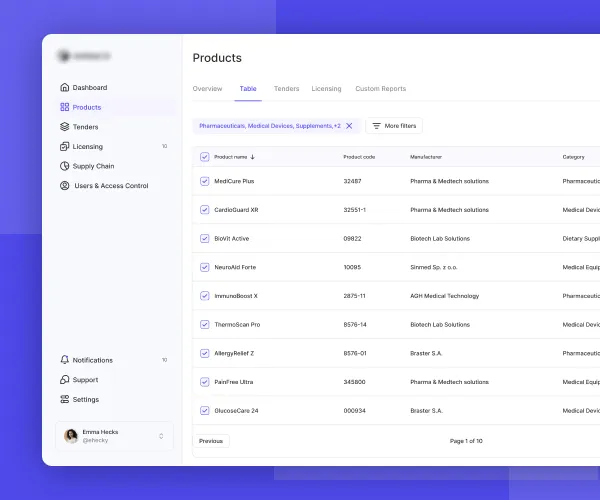Click product code 8576-01
The image size is (600, 500).
pyautogui.click(x=355, y=353)
